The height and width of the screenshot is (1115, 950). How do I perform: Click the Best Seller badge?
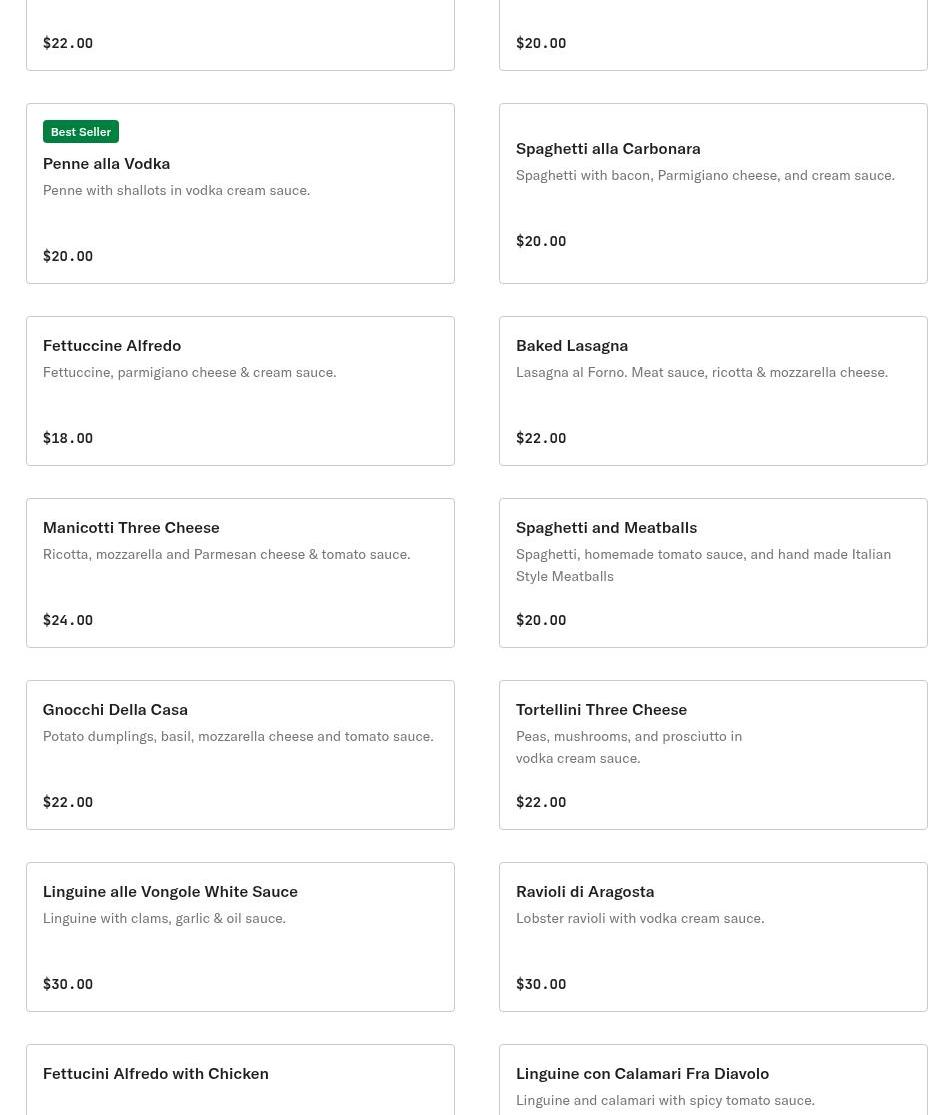pyautogui.click(x=81, y=132)
